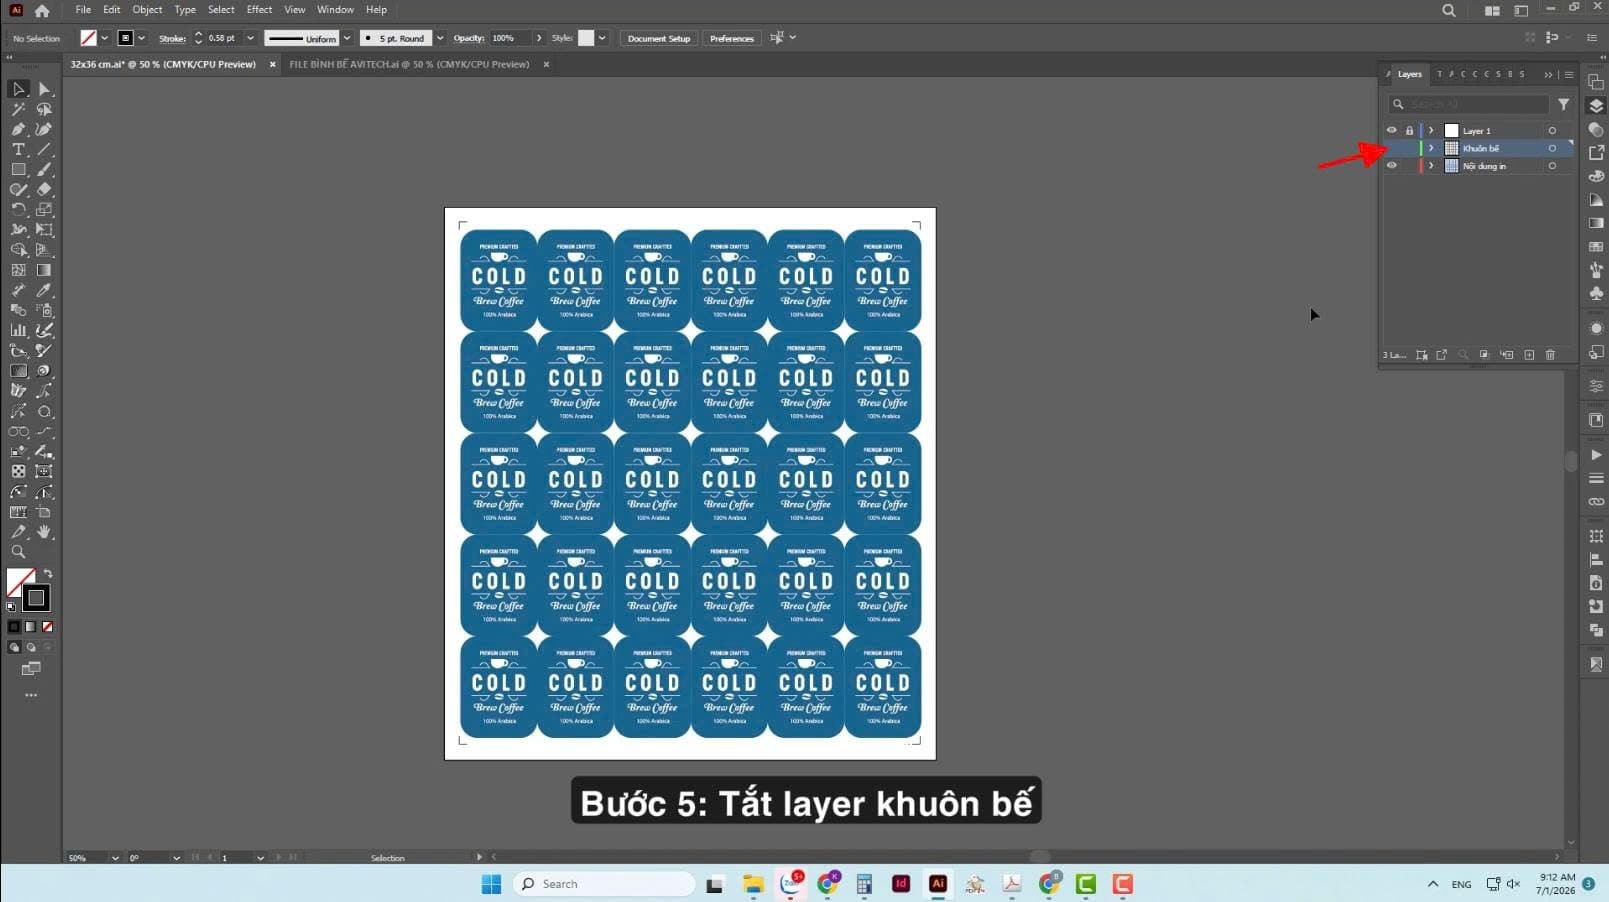Open the 50% zoom level dropdown
The height and width of the screenshot is (902, 1609).
(x=115, y=858)
